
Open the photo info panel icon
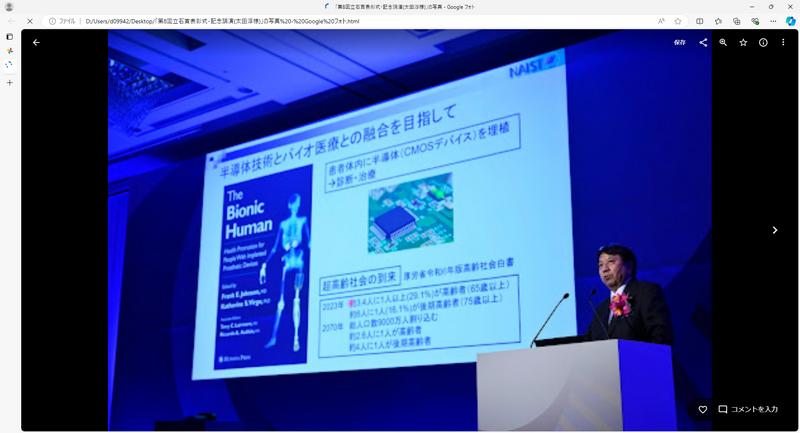tap(763, 43)
